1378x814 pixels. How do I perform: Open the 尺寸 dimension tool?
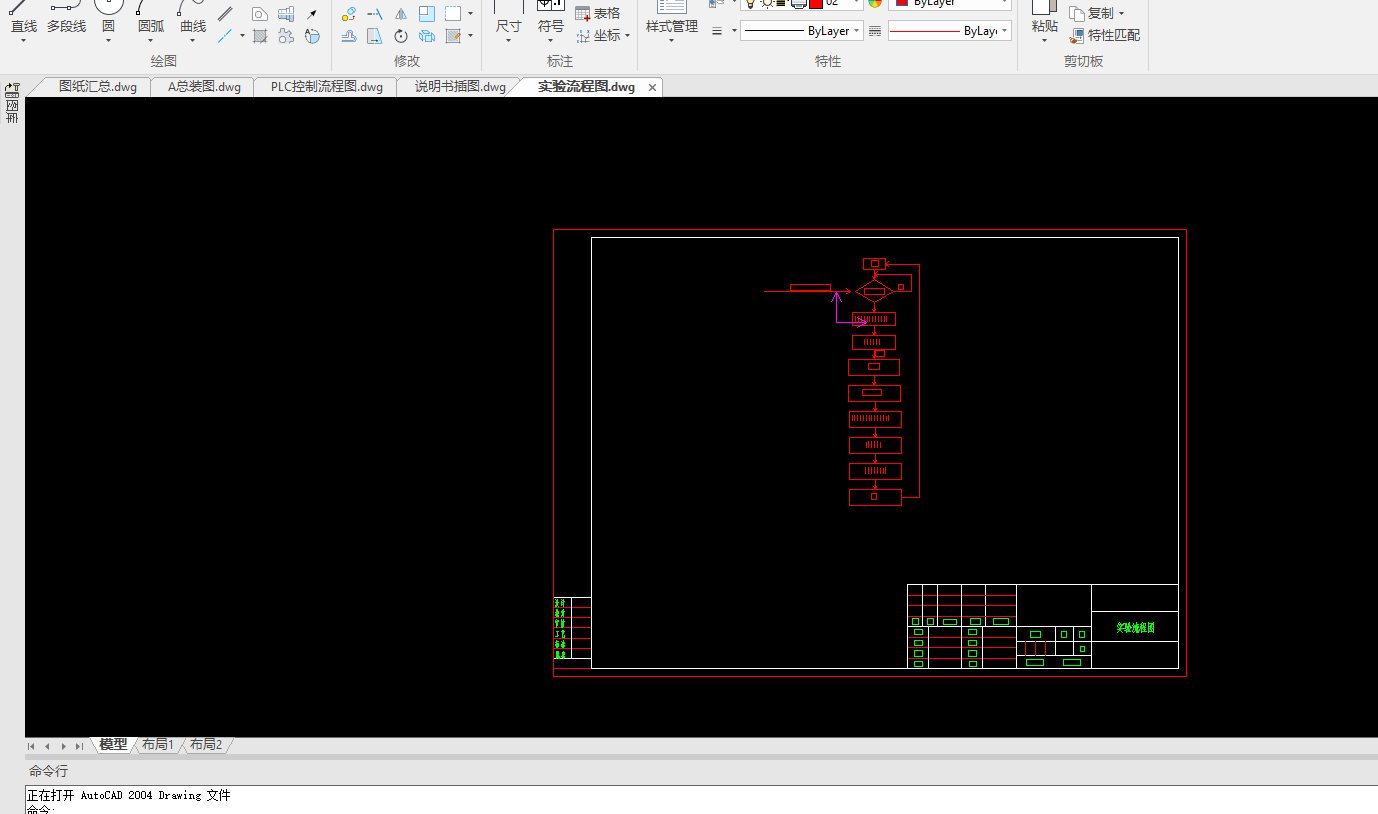[509, 18]
